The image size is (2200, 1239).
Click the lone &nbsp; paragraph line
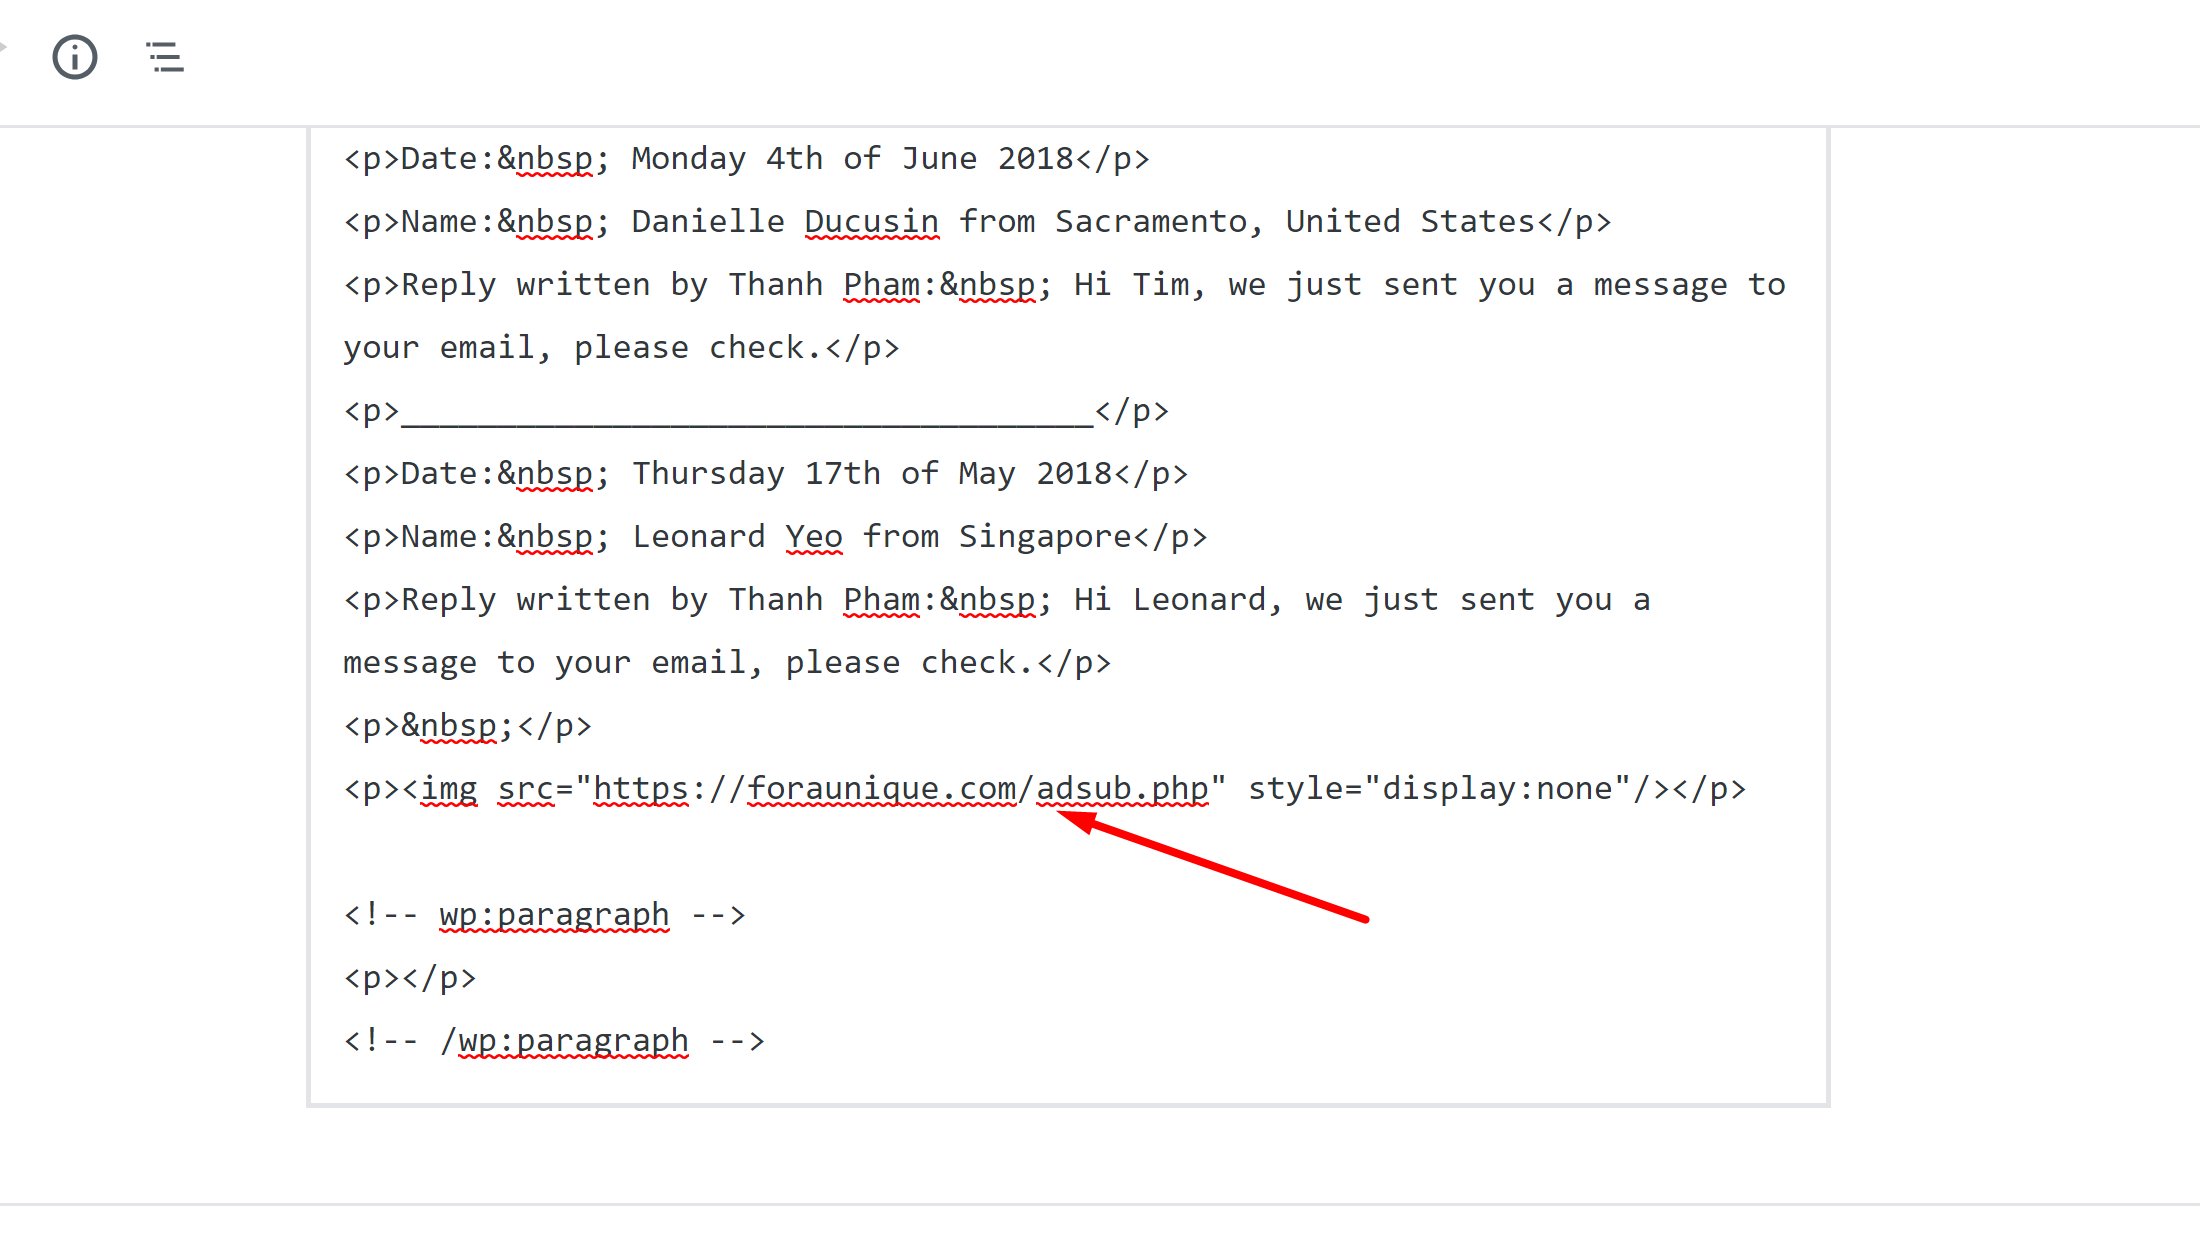pyautogui.click(x=467, y=725)
